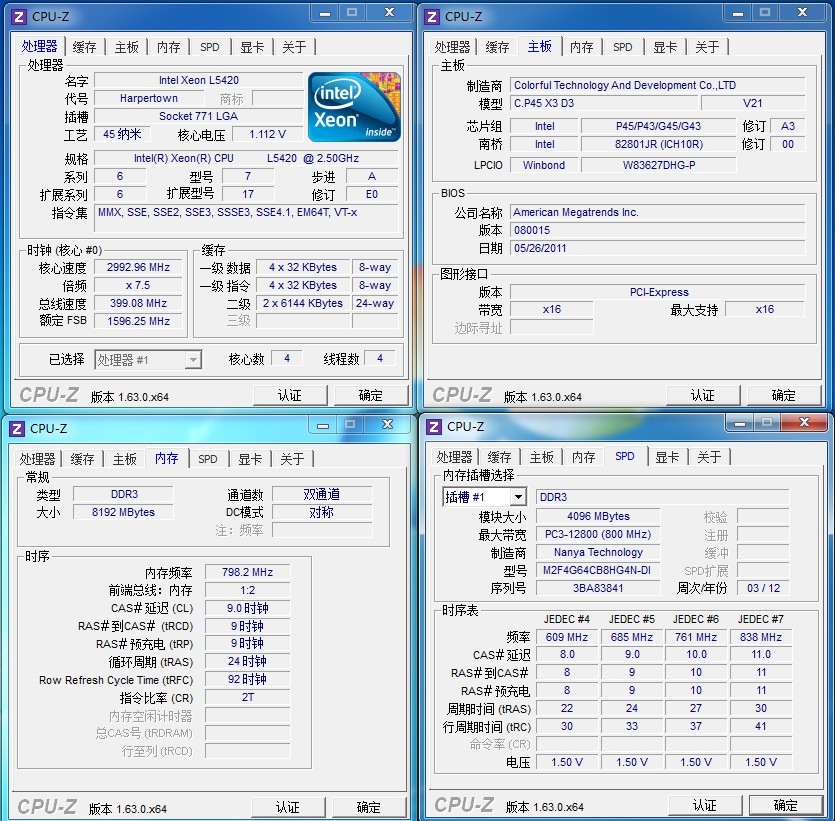Image resolution: width=835 pixels, height=821 pixels.
Task: Go to 关于 tab in memory window
Action: (x=292, y=459)
